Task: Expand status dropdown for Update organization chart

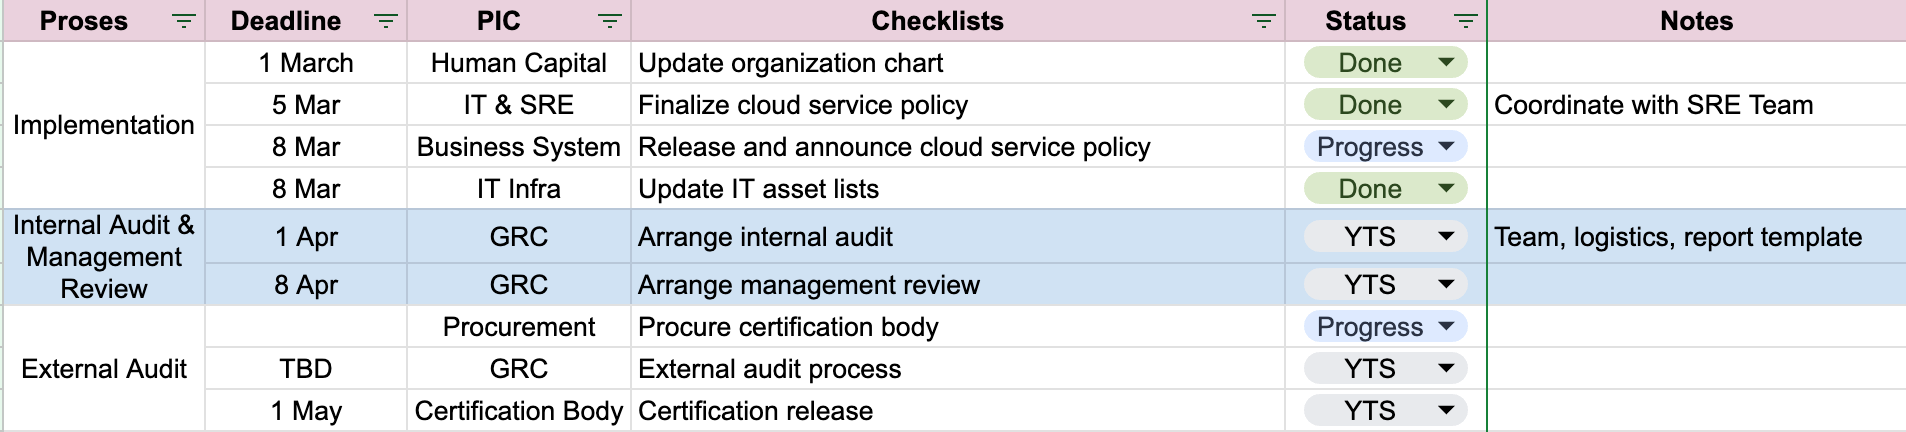Action: click(x=1446, y=62)
